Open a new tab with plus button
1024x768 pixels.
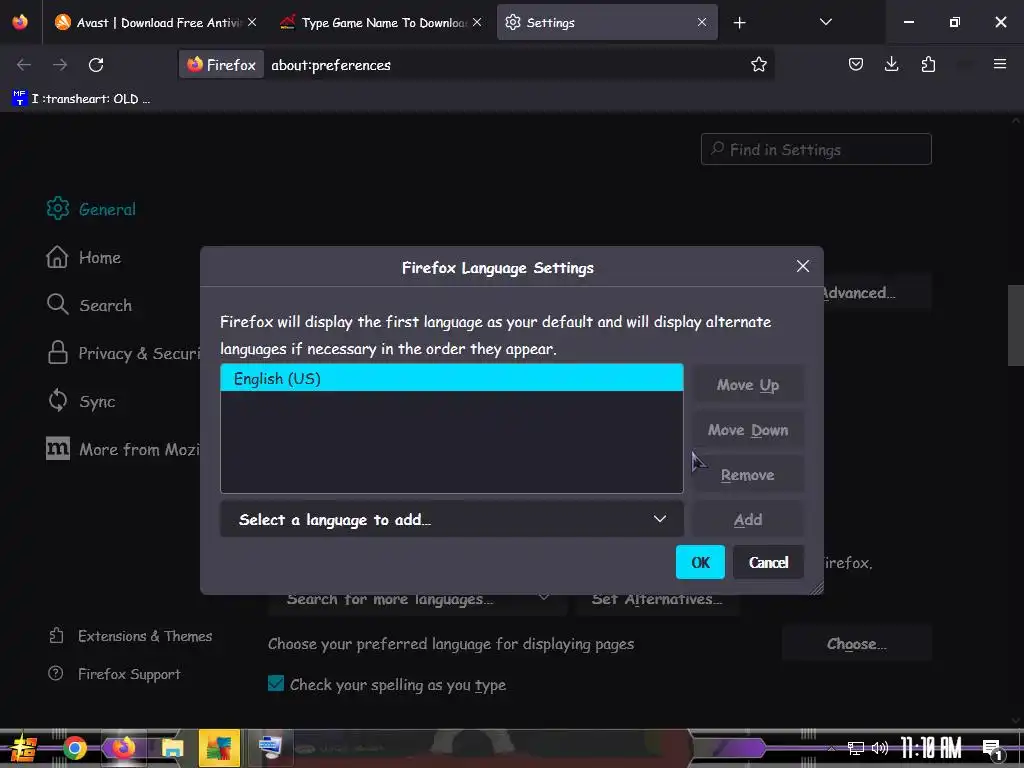coord(739,23)
